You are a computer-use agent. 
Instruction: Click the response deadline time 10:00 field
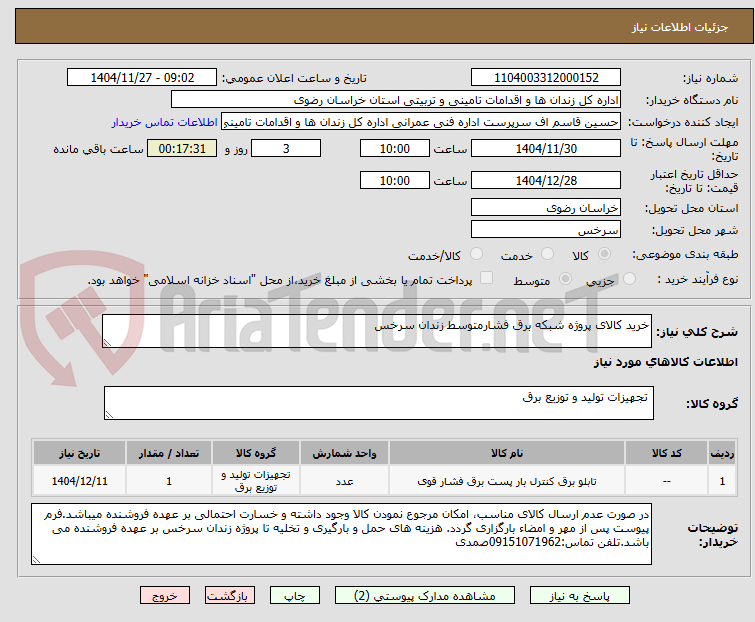tap(394, 148)
